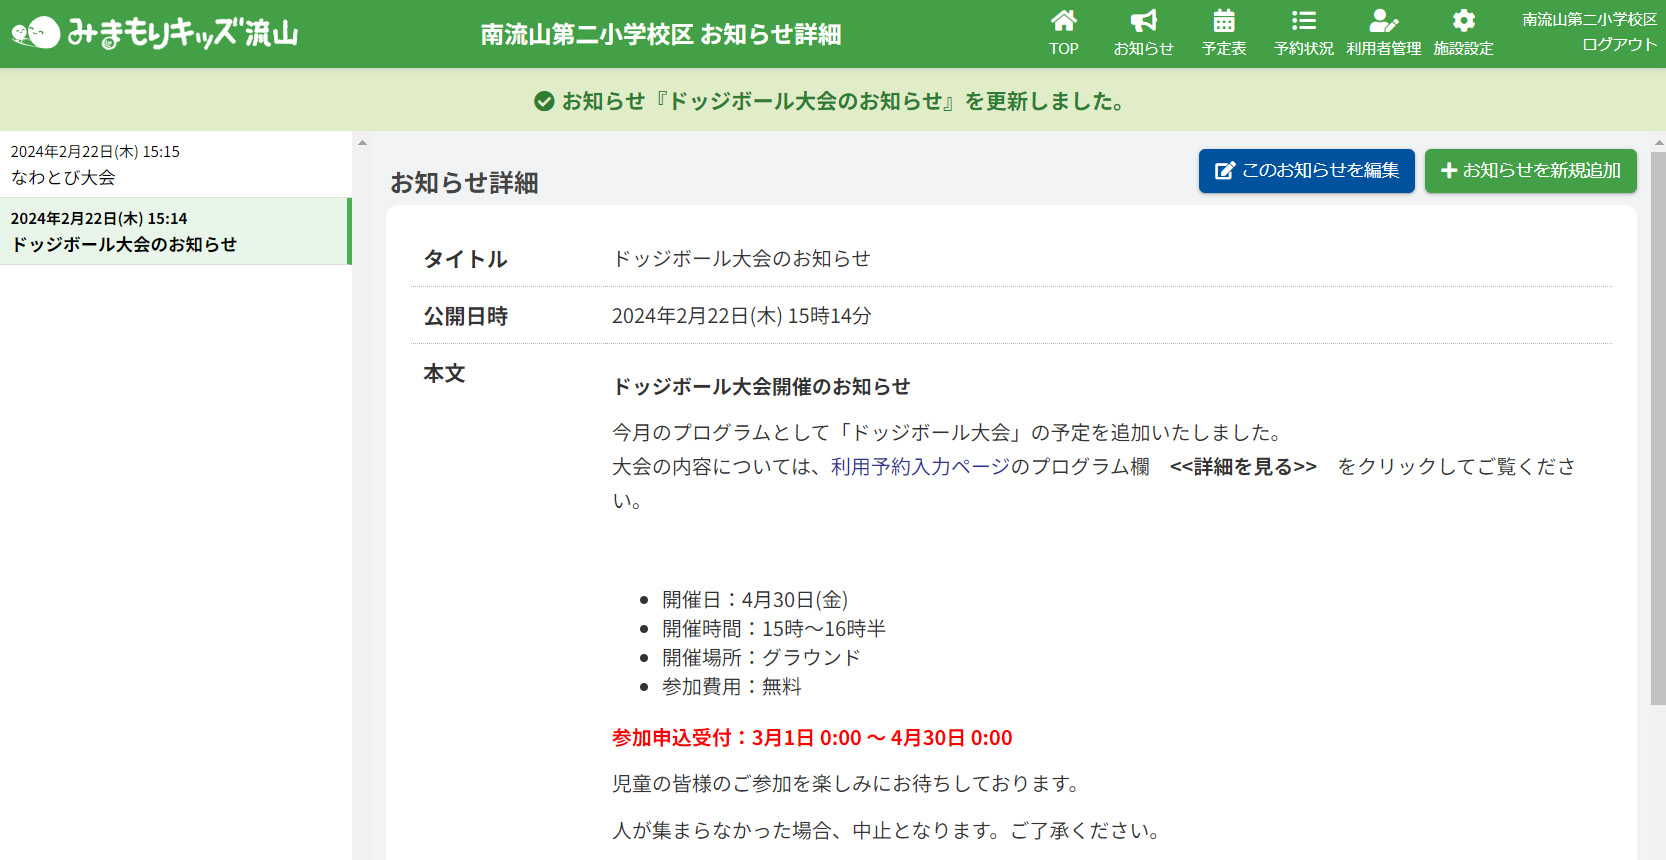Click the 予約状況 list icon

click(x=1303, y=21)
